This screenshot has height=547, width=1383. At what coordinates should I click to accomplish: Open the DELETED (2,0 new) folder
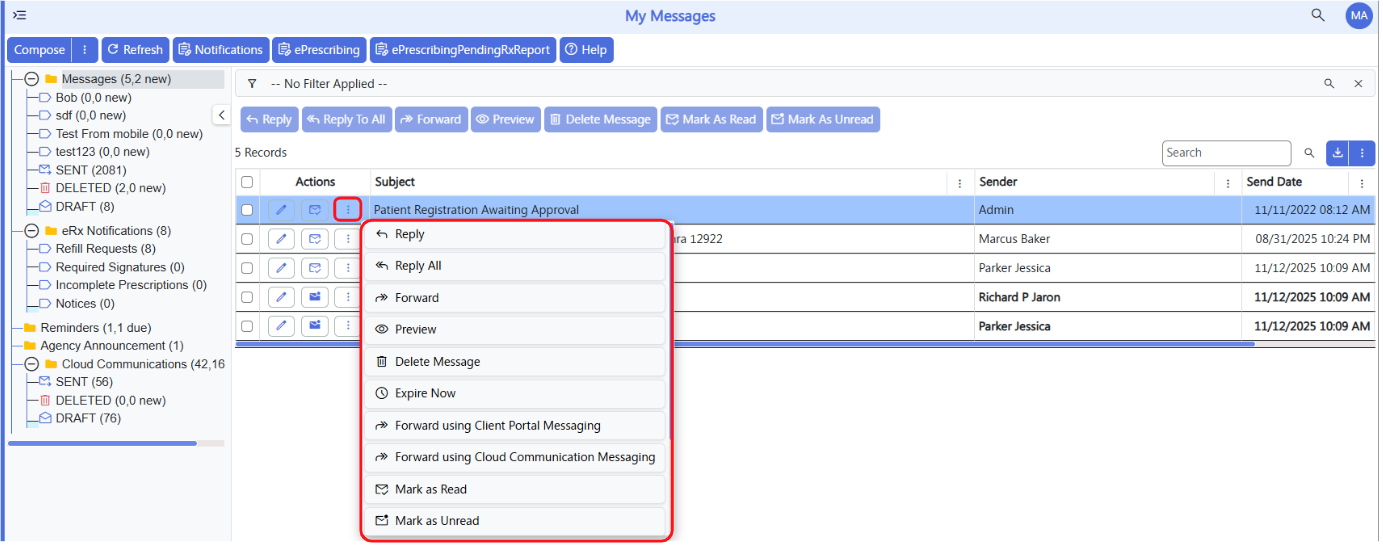click(110, 188)
